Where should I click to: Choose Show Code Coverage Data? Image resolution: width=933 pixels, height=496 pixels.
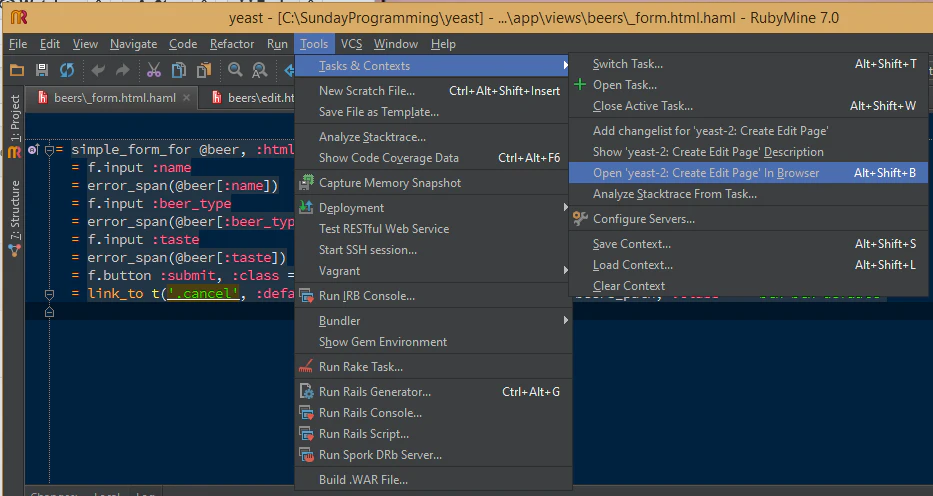[433, 158]
